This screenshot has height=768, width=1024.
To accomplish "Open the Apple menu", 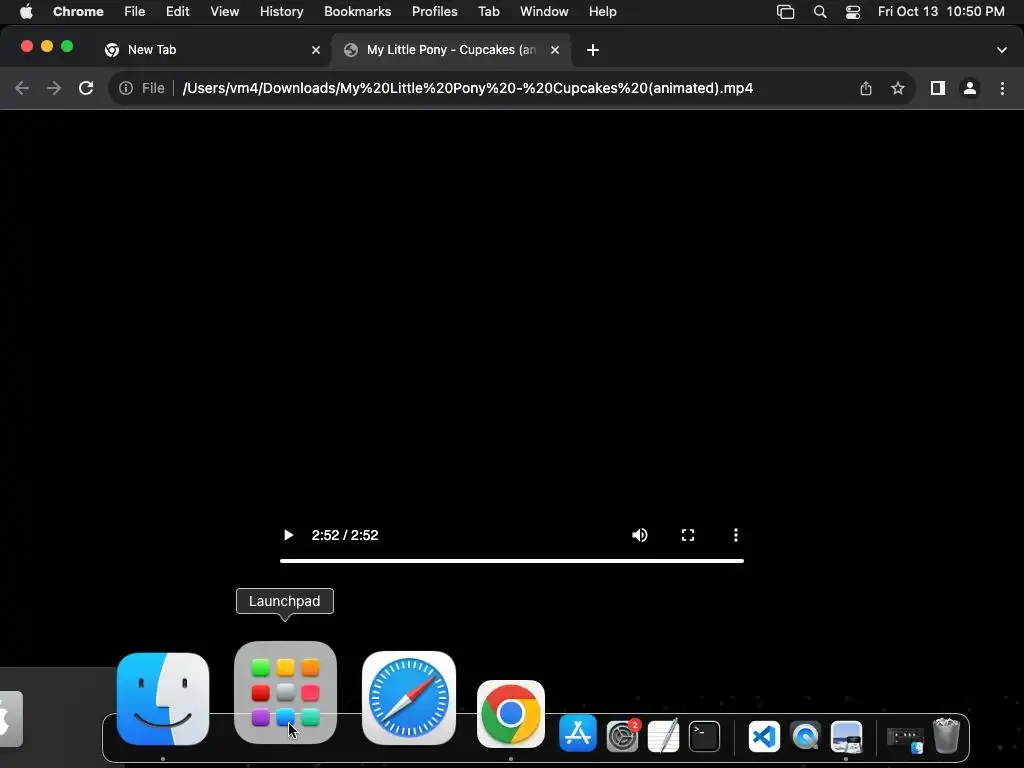I will tap(26, 12).
